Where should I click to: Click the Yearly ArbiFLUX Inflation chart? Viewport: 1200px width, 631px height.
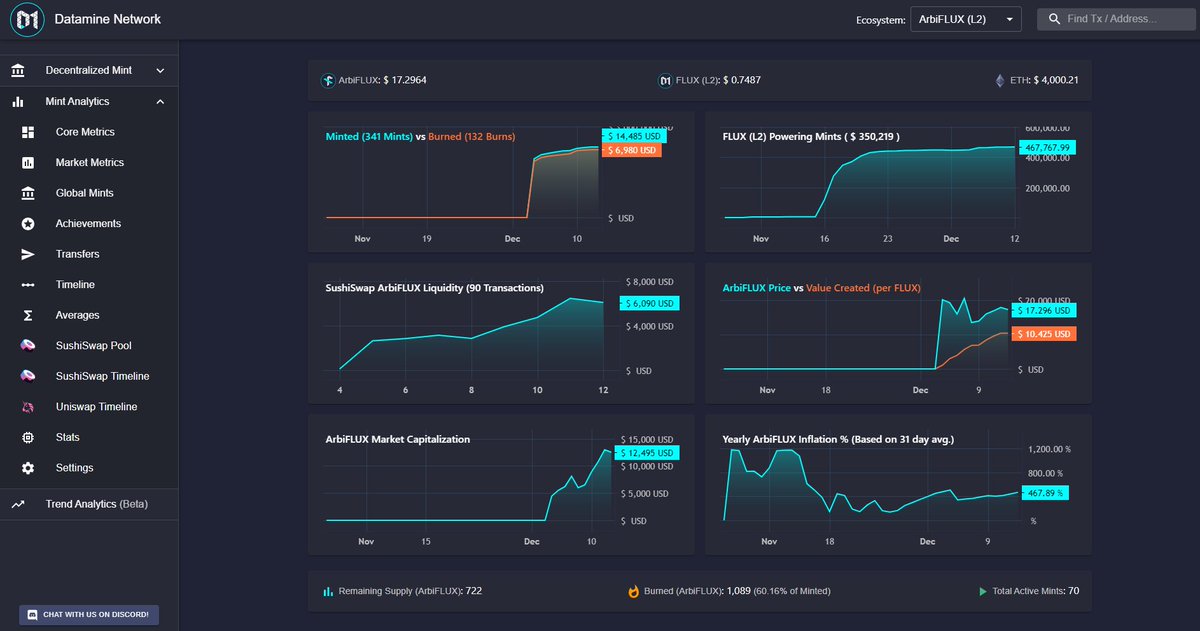point(898,485)
